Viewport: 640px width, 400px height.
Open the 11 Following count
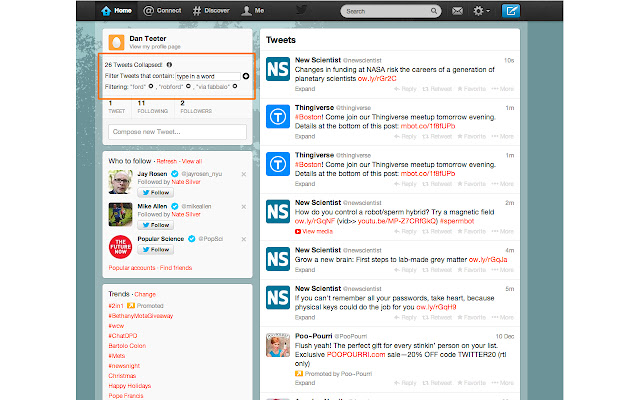coord(152,107)
